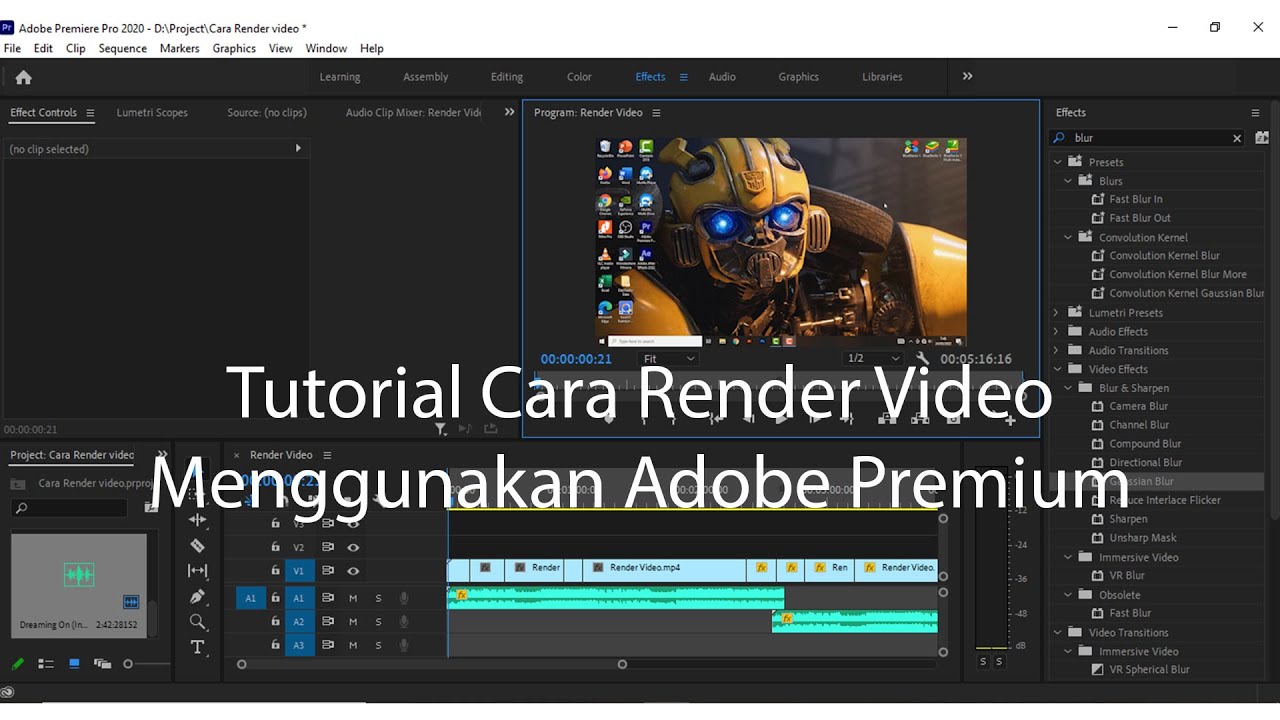The height and width of the screenshot is (720, 1280).
Task: Solo the left audio meter channel
Action: tap(983, 662)
